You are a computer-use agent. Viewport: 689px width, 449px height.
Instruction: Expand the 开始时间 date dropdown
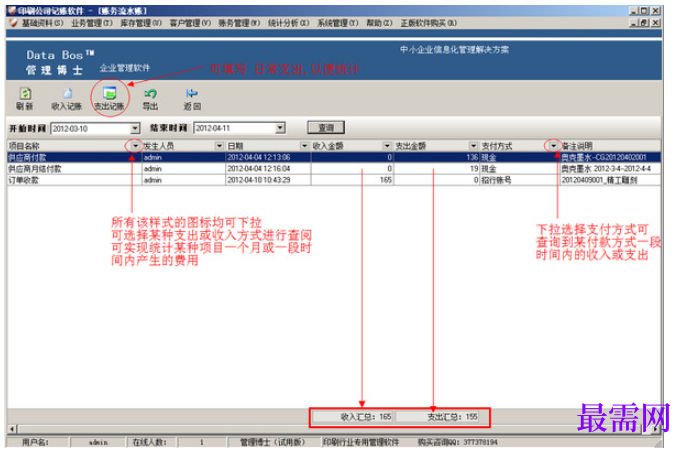(x=135, y=128)
